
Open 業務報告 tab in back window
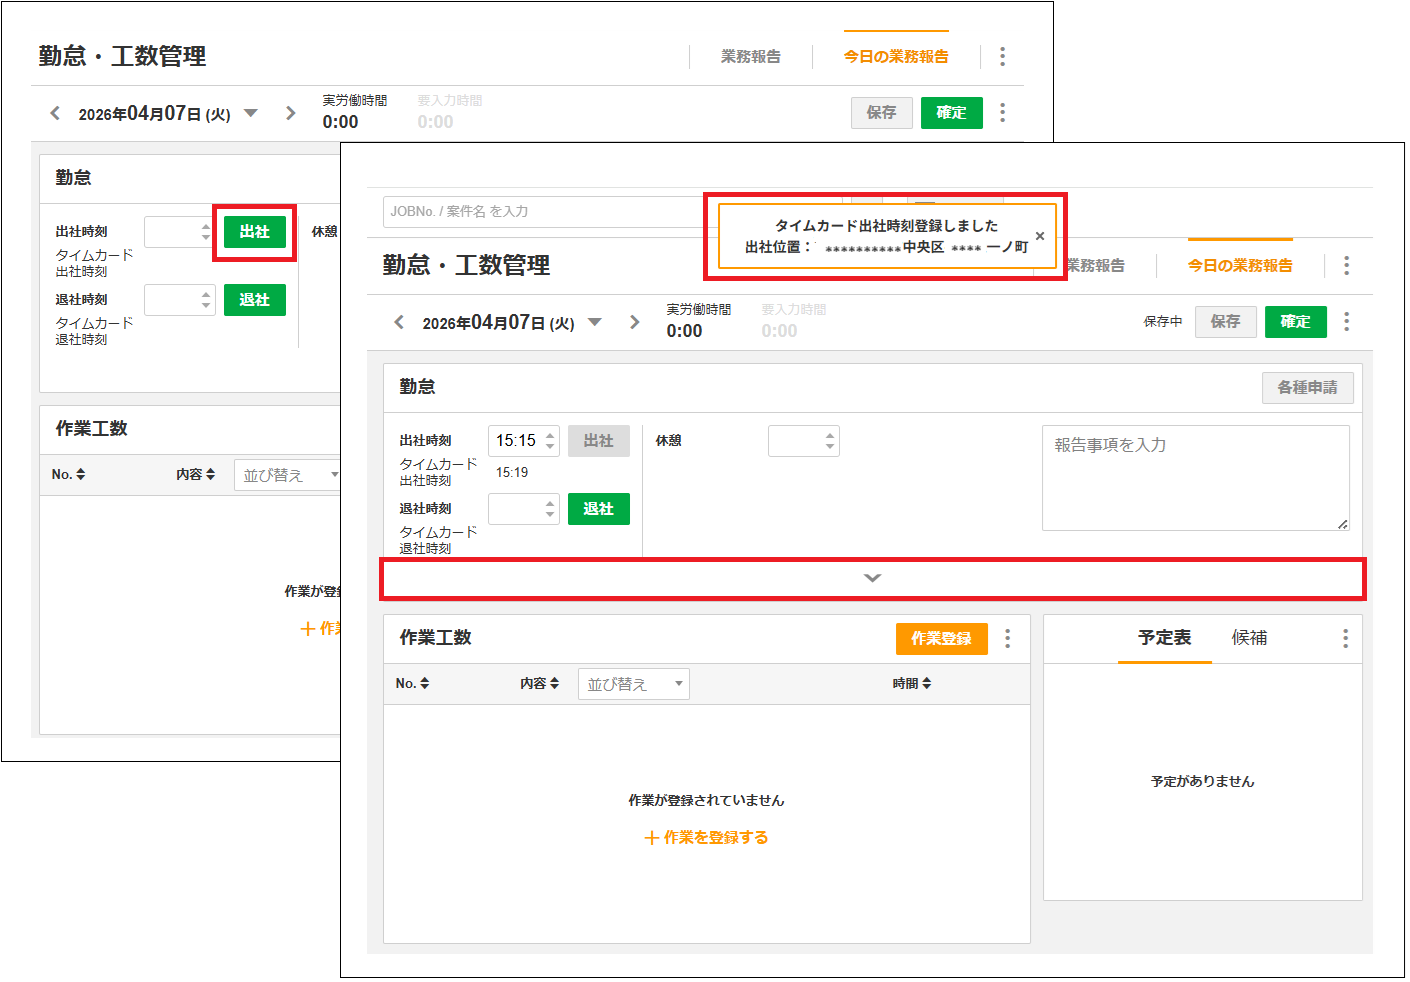pos(751,57)
